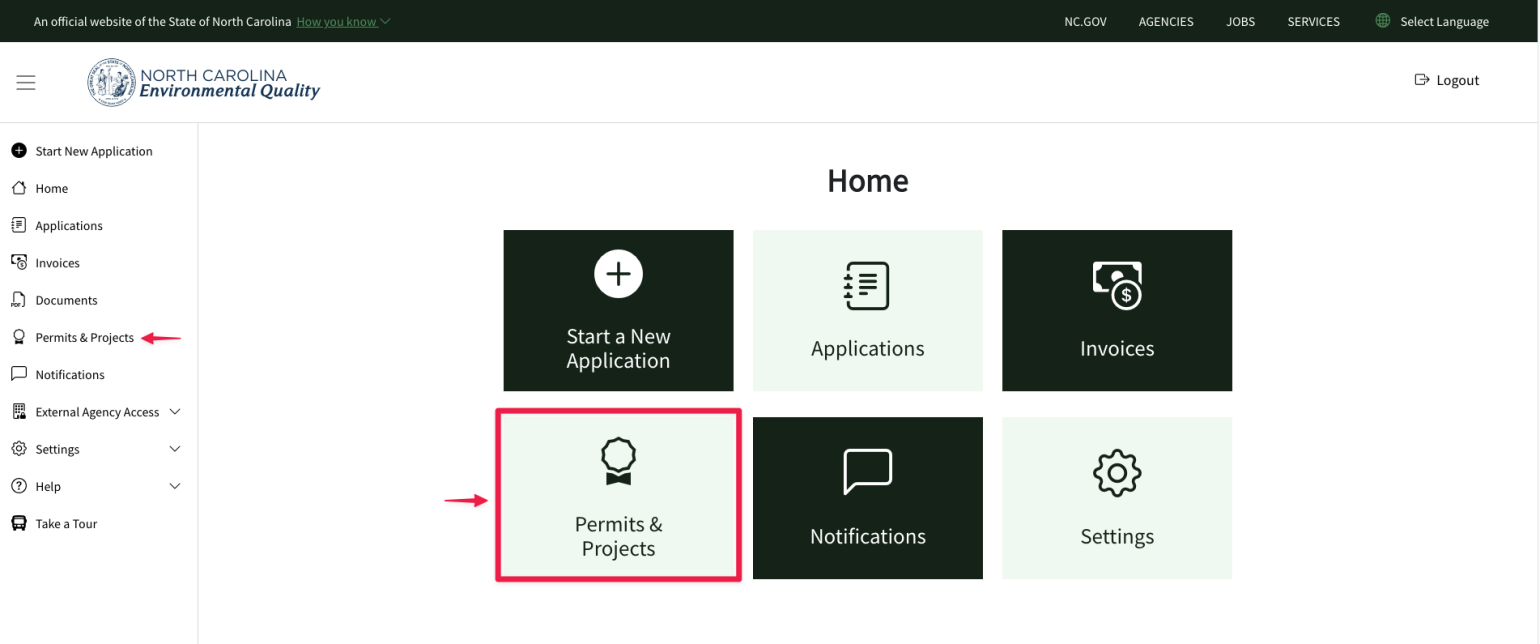Select the Permits & Projects ribbon icon
This screenshot has height=644, width=1540.
coord(18,337)
